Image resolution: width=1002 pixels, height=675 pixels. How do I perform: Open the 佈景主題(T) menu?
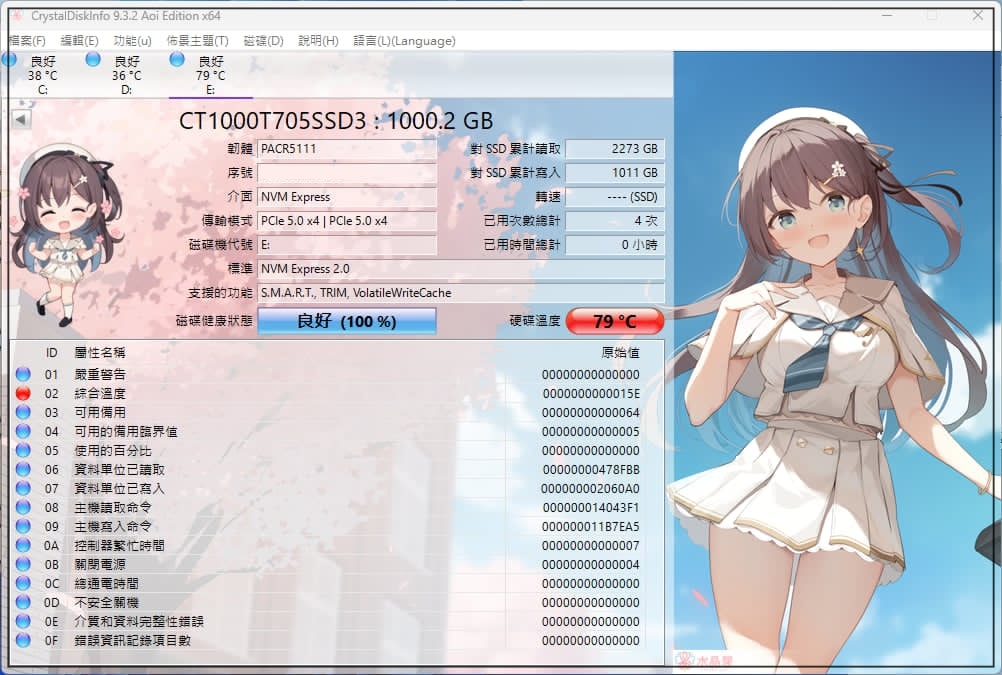pyautogui.click(x=197, y=41)
